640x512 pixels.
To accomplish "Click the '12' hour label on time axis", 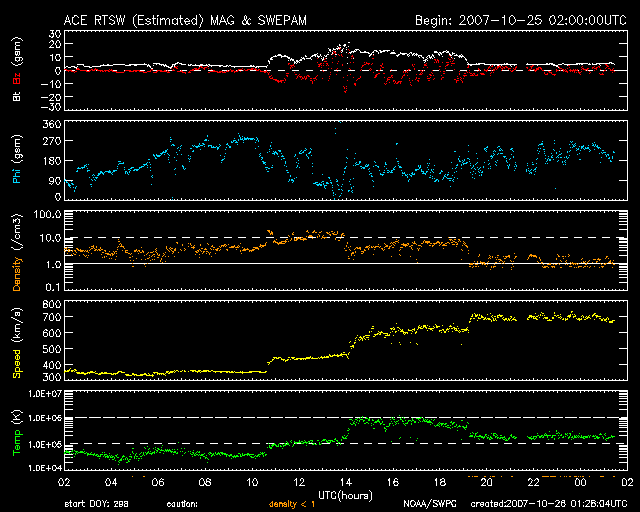I will (299, 482).
